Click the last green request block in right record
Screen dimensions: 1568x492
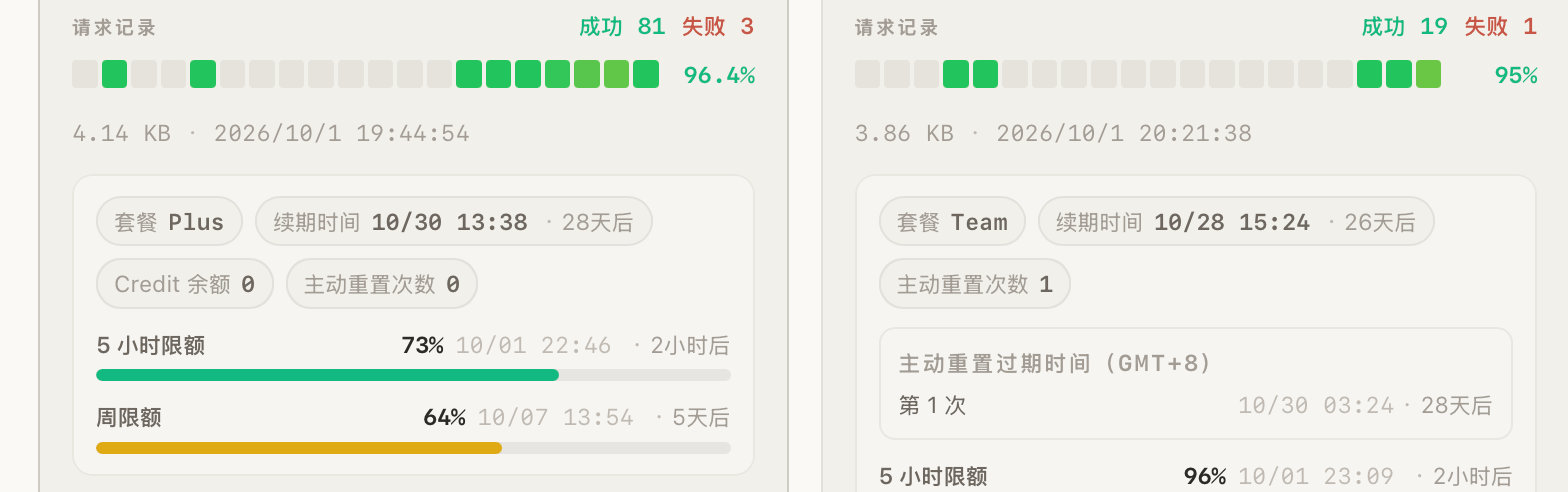1429,74
